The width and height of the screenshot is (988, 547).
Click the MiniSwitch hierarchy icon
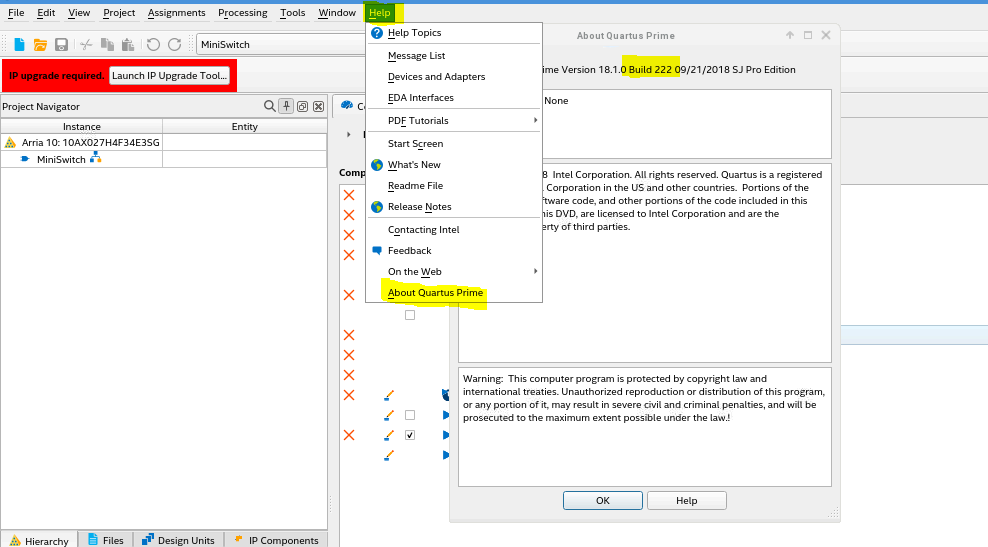[95, 158]
